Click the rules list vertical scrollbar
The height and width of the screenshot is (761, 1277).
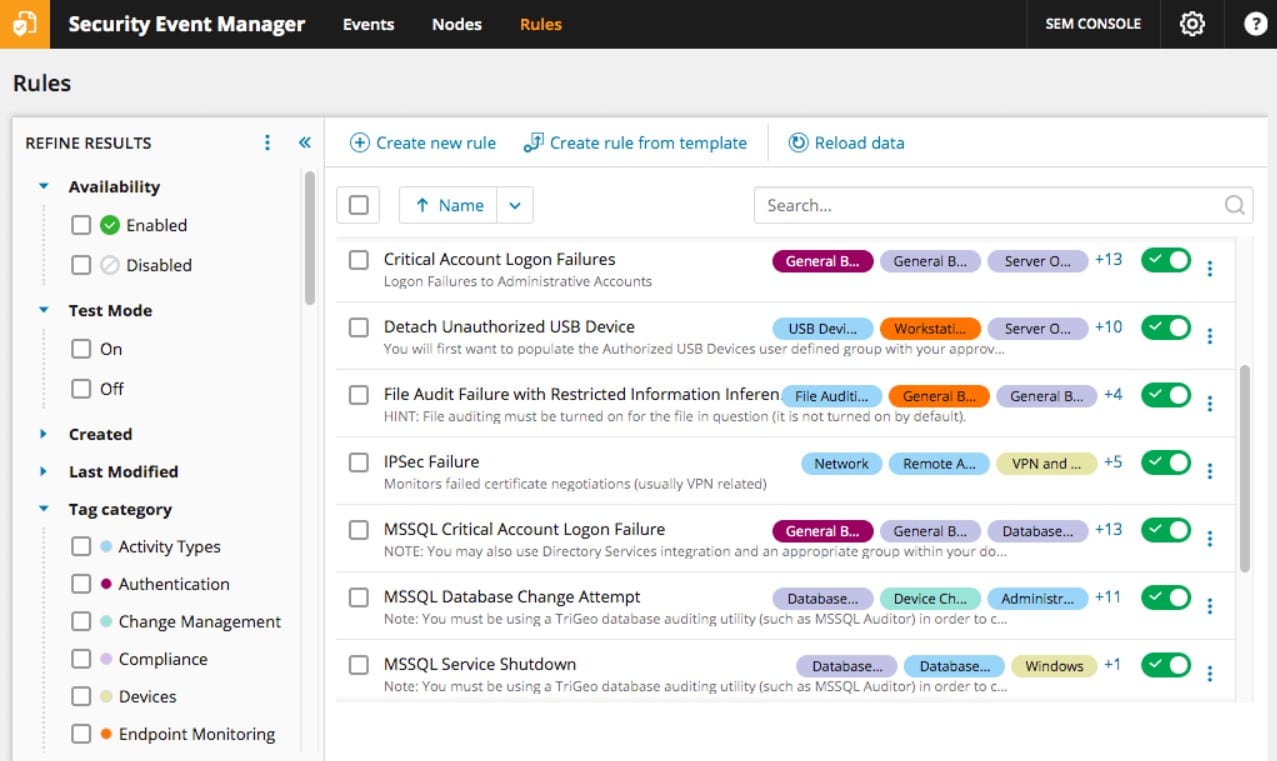(x=1245, y=468)
